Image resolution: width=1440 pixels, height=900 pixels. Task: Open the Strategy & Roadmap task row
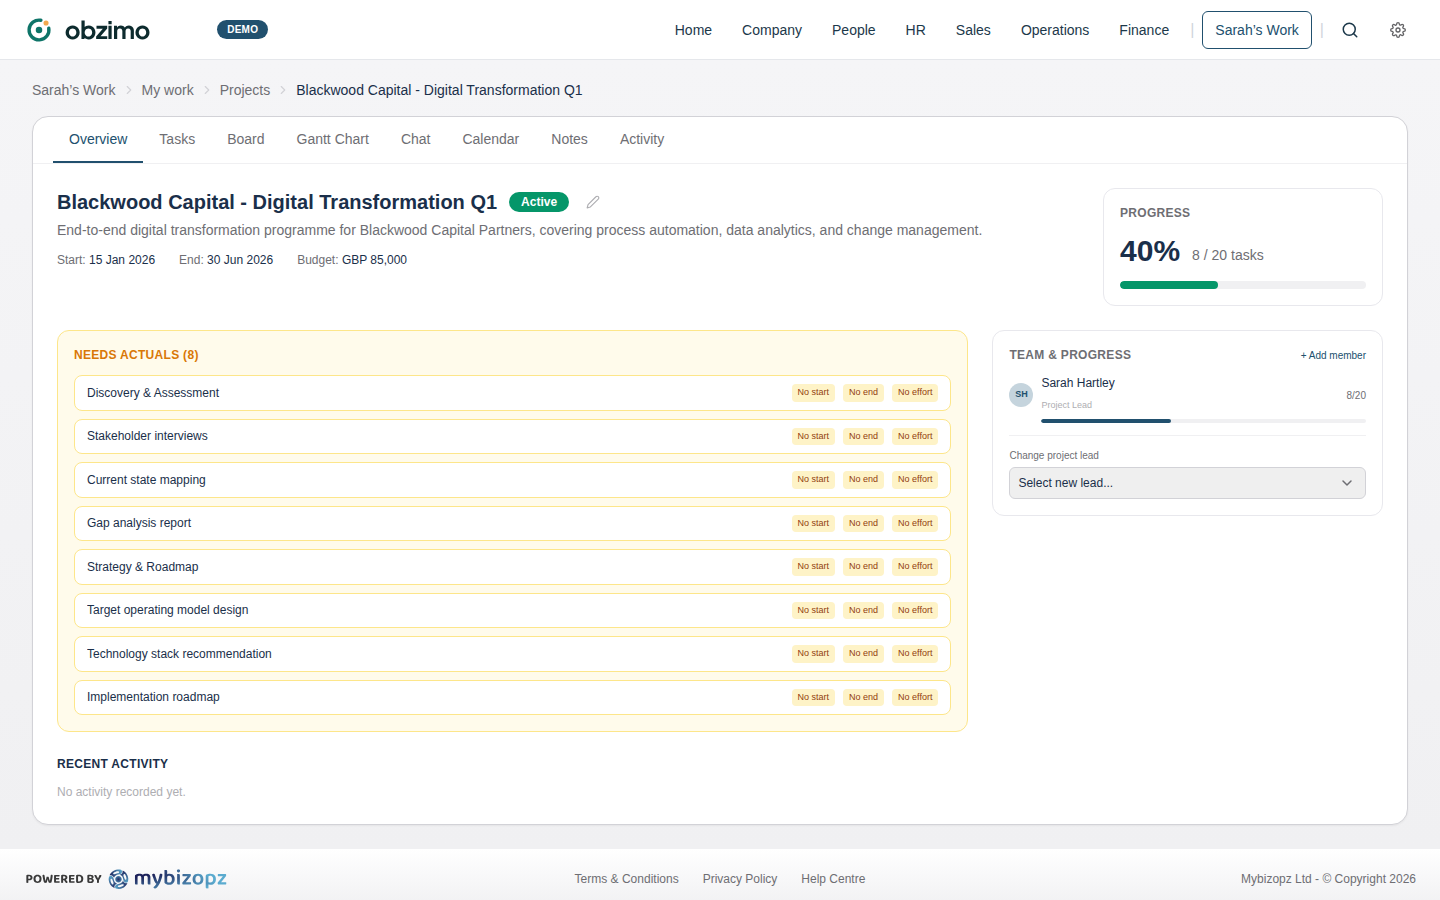tap(512, 567)
